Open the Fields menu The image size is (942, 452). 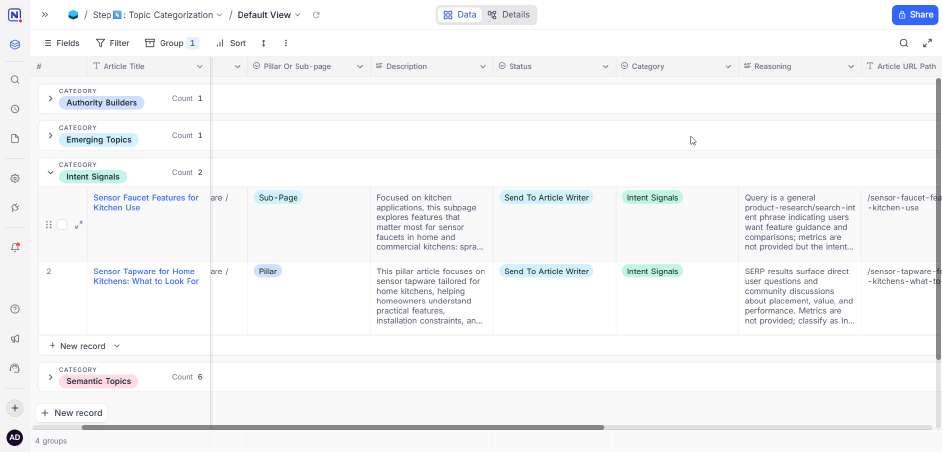[x=62, y=43]
